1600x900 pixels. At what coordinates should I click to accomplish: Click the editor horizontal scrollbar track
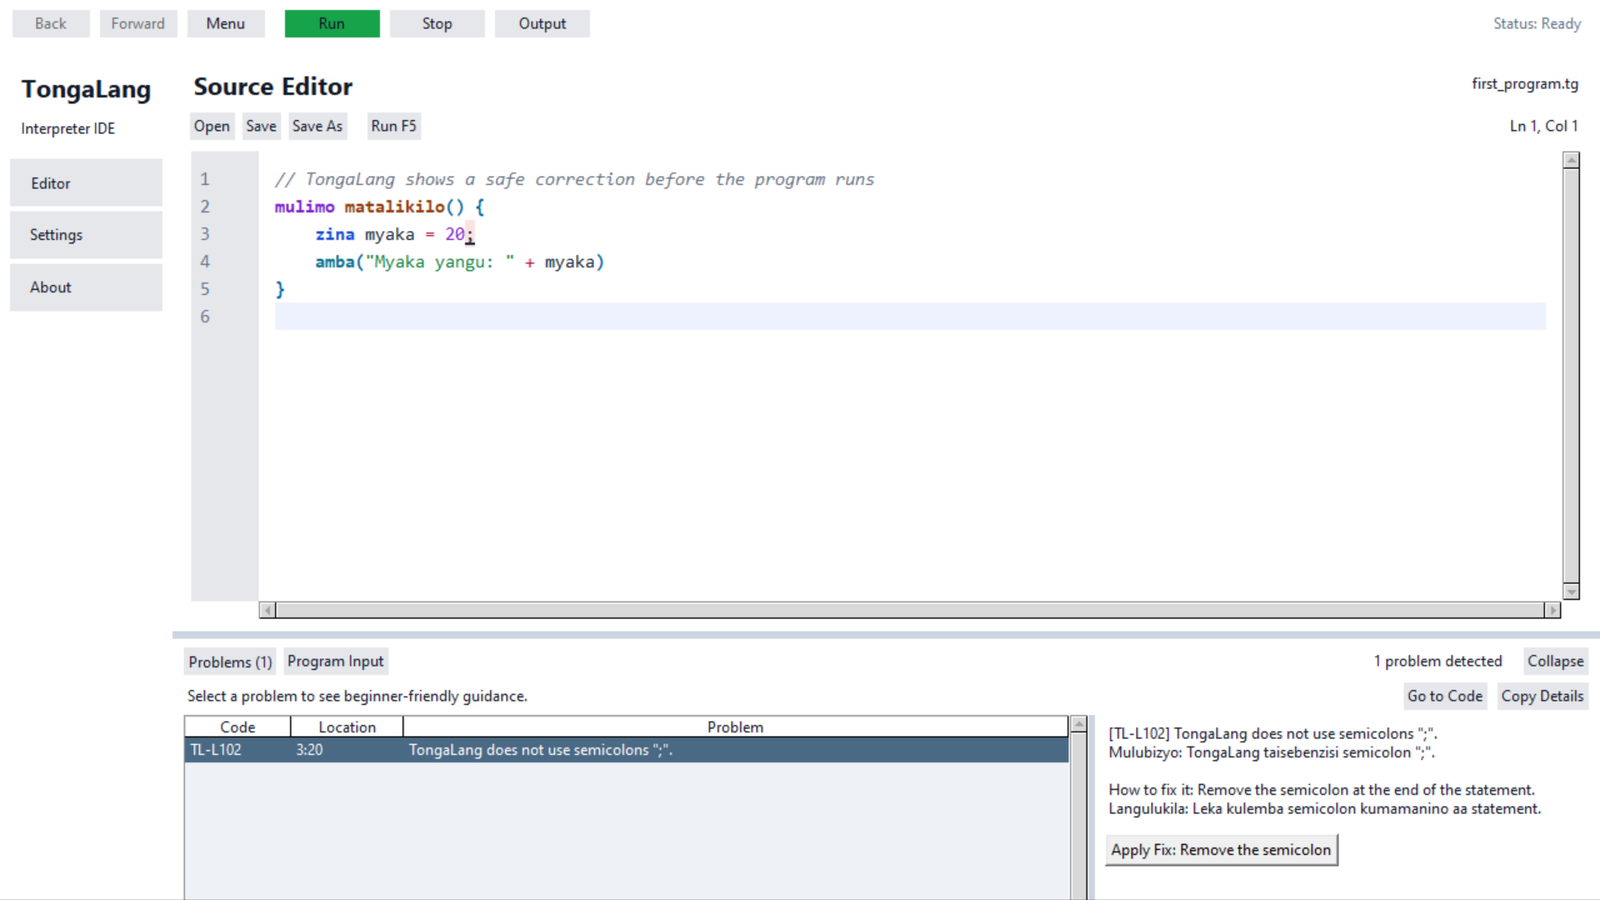[x=910, y=610]
